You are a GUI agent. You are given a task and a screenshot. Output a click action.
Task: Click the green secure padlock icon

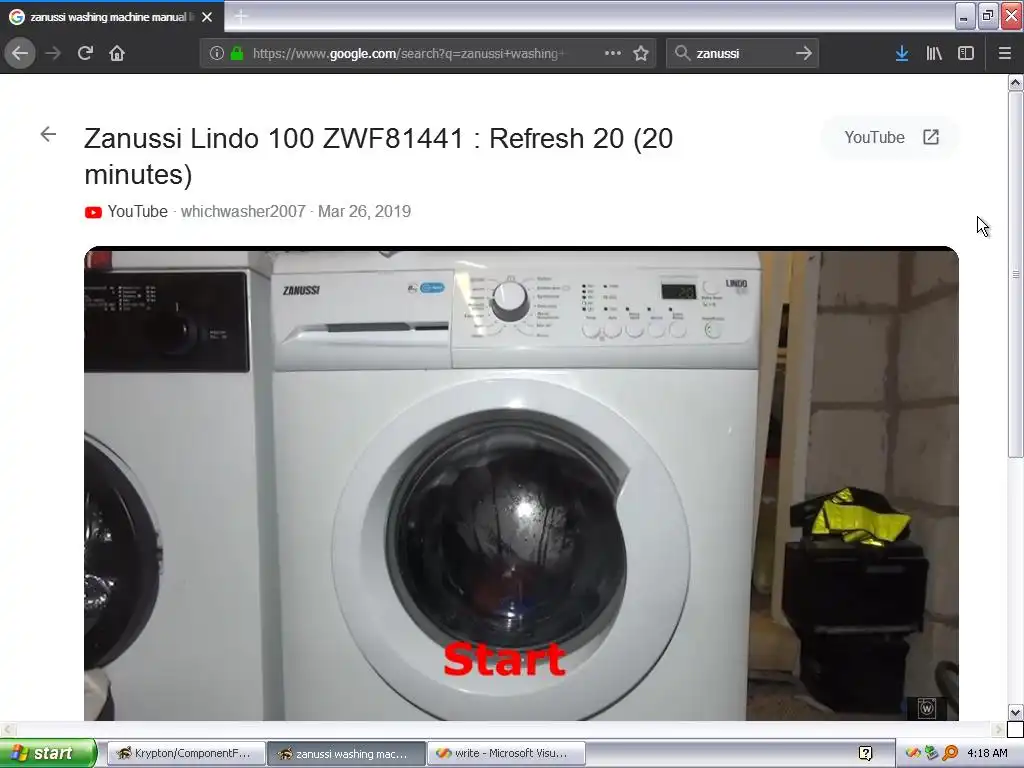237,54
